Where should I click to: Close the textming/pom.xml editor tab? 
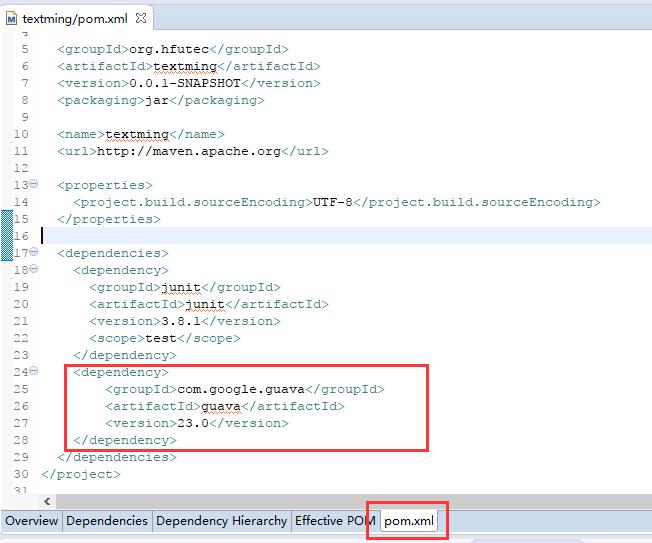(141, 18)
